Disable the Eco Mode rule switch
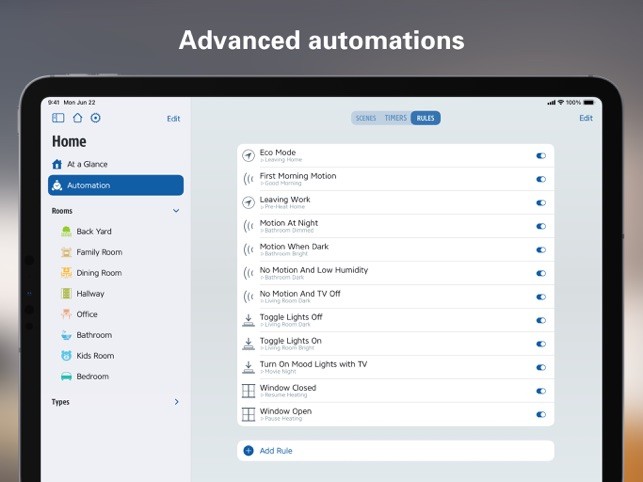Viewport: 643px width, 482px height. (x=541, y=156)
